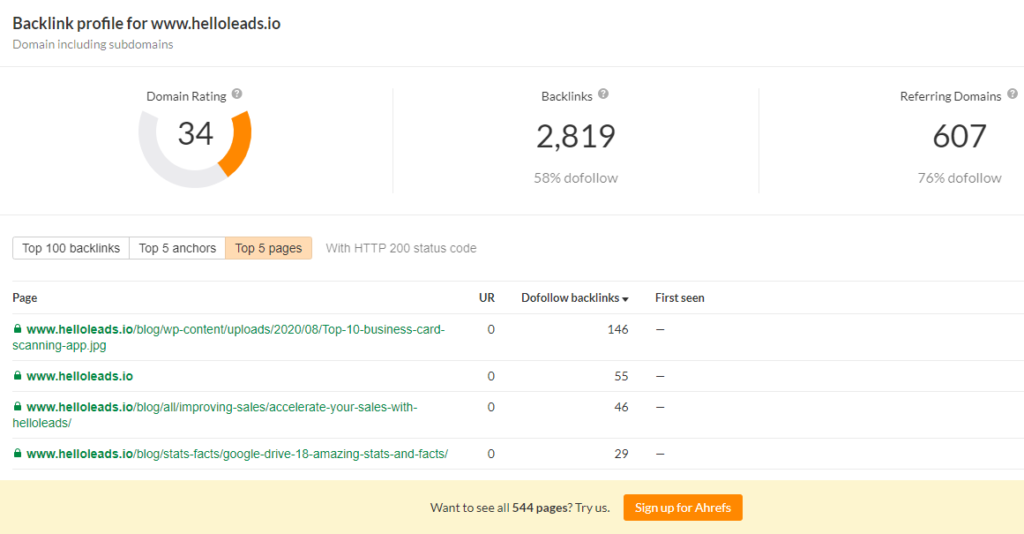Click help icon next to Domain Rating
The image size is (1024, 534).
coord(237,94)
